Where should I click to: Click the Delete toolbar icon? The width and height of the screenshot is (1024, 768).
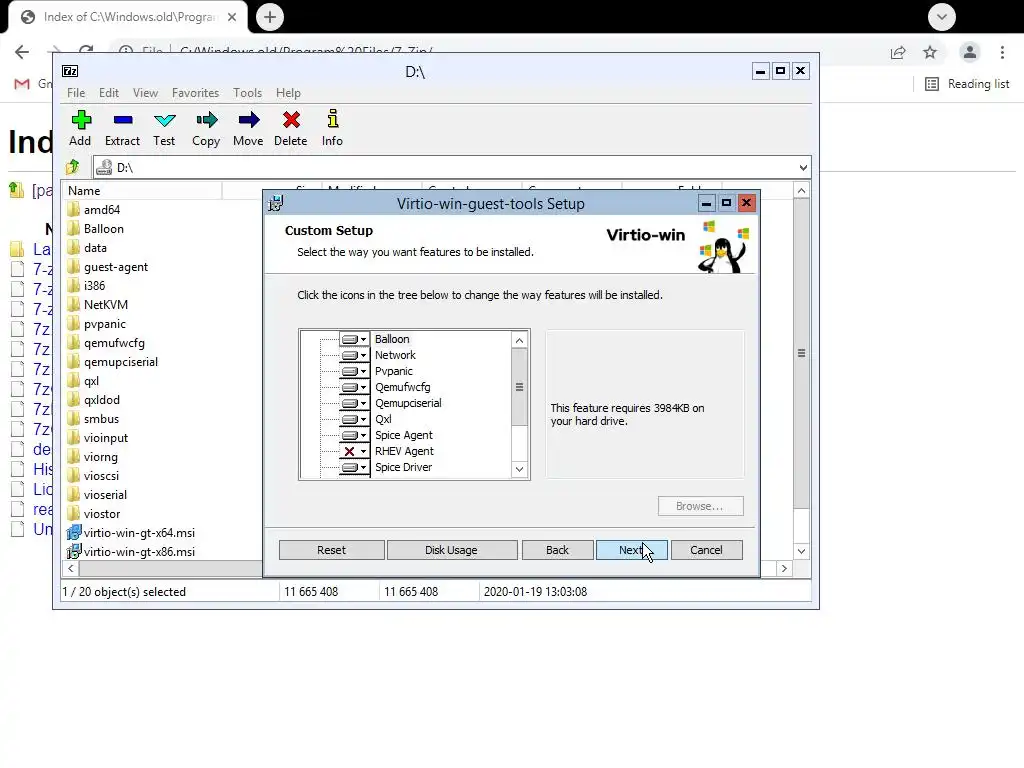click(x=291, y=128)
